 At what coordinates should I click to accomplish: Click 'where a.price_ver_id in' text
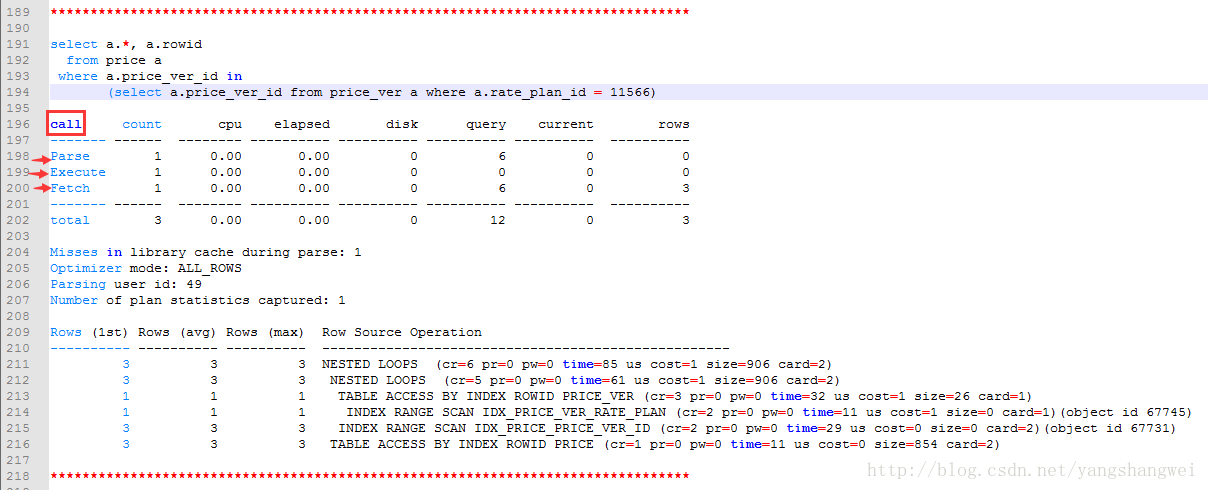tap(150, 76)
